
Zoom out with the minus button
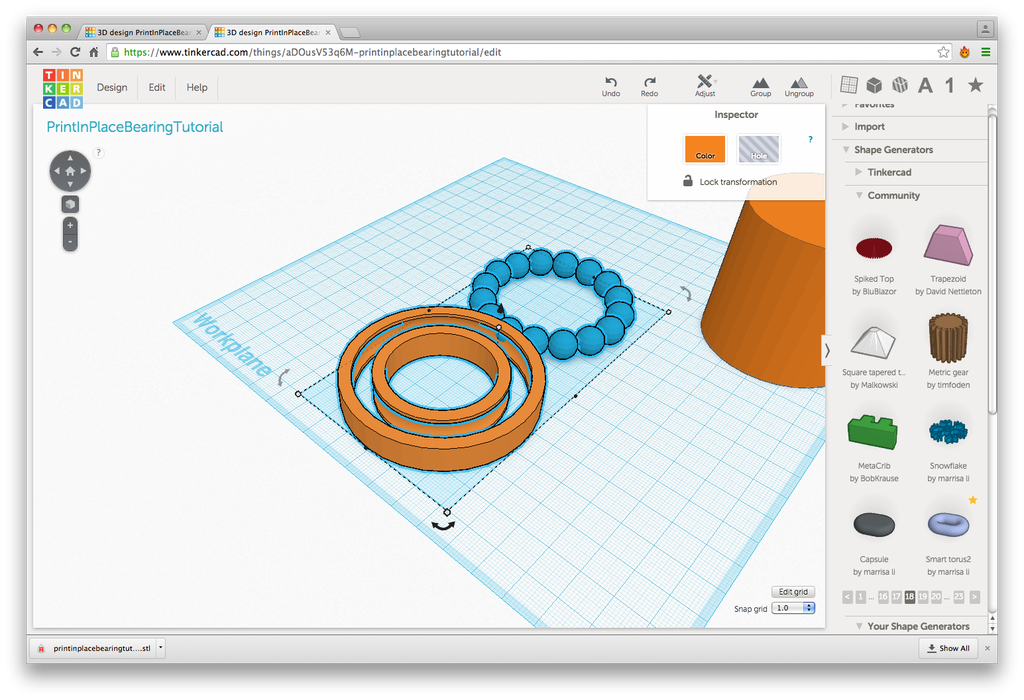point(70,242)
